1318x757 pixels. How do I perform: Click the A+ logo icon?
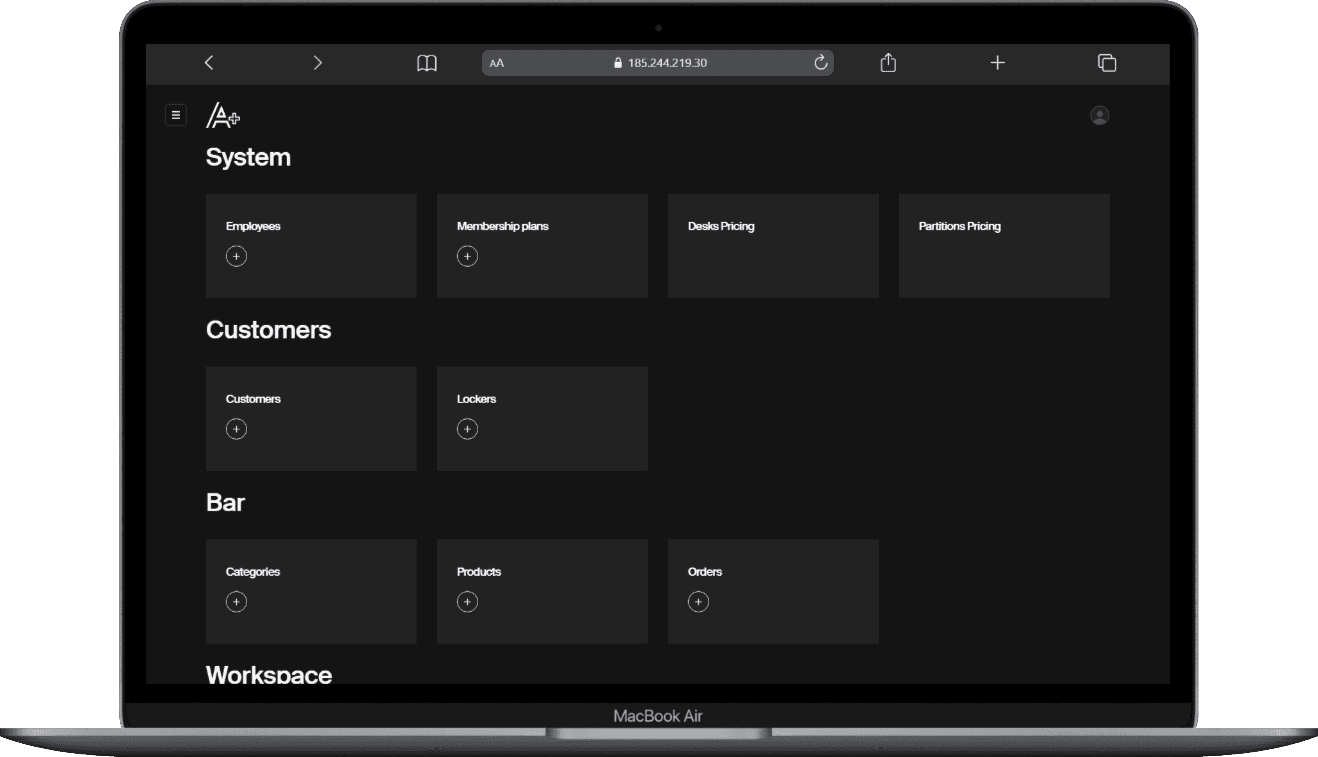pyautogui.click(x=223, y=116)
